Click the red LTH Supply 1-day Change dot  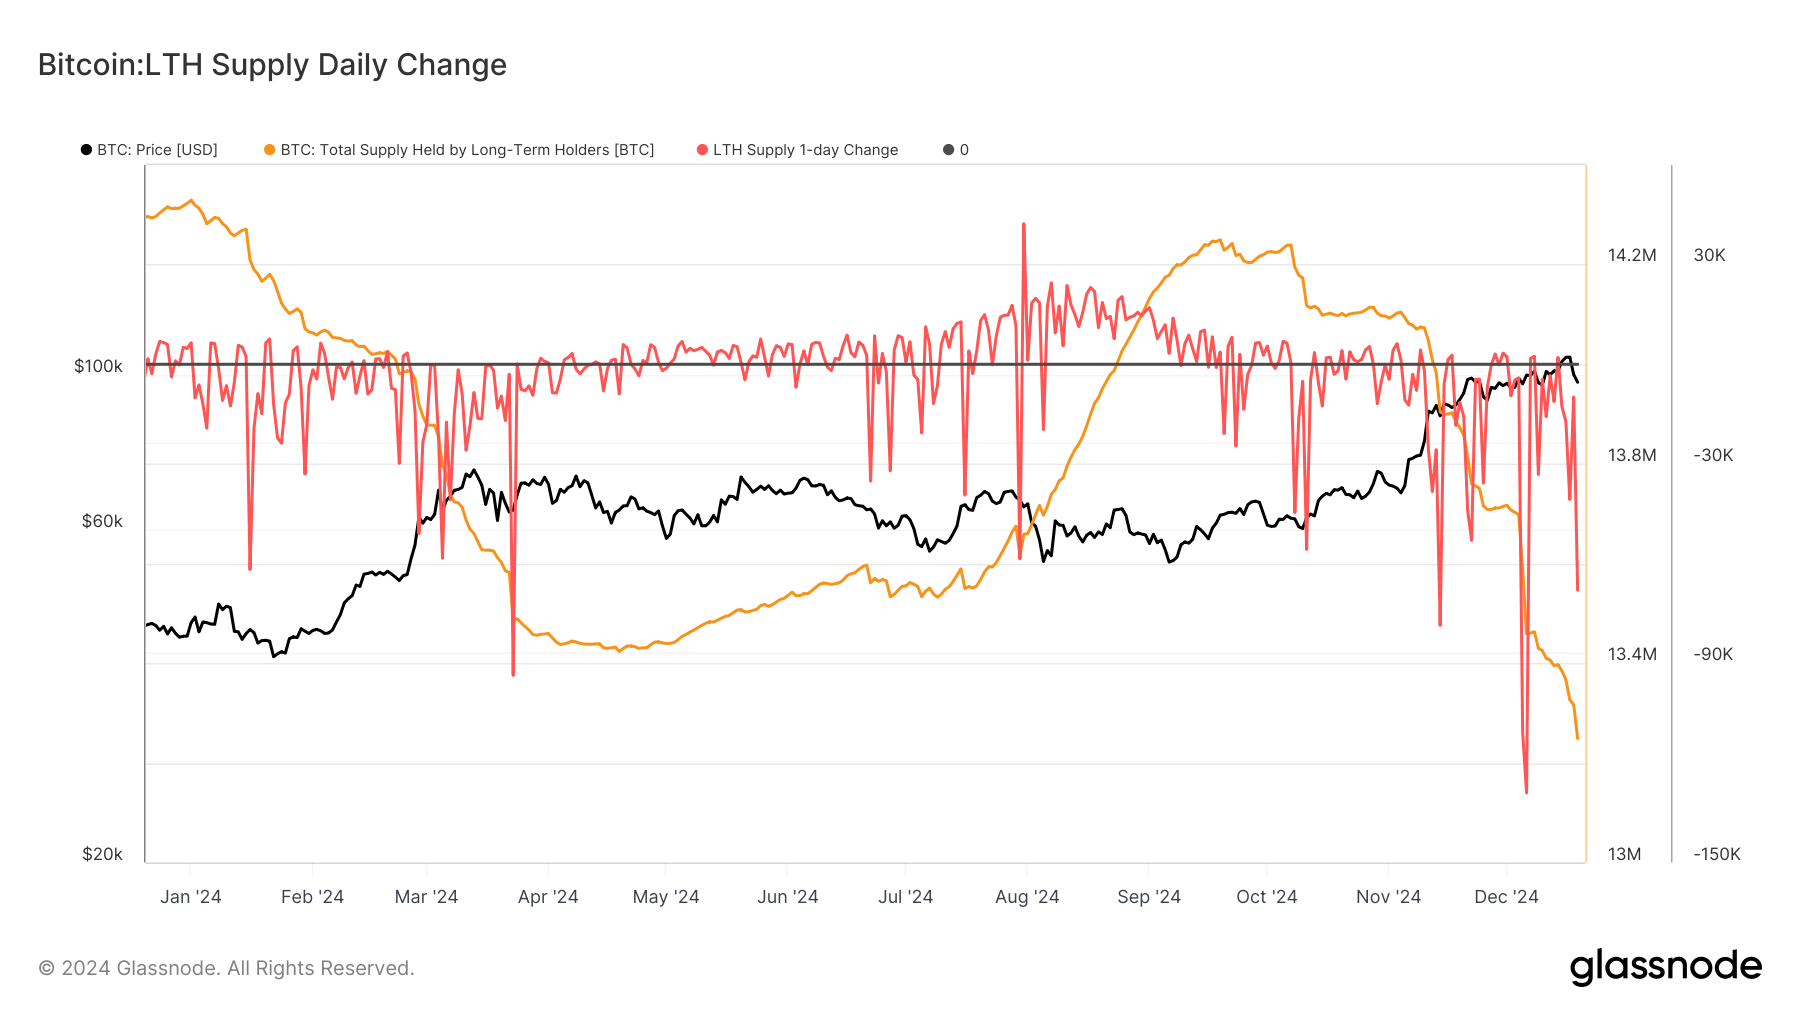(x=704, y=150)
